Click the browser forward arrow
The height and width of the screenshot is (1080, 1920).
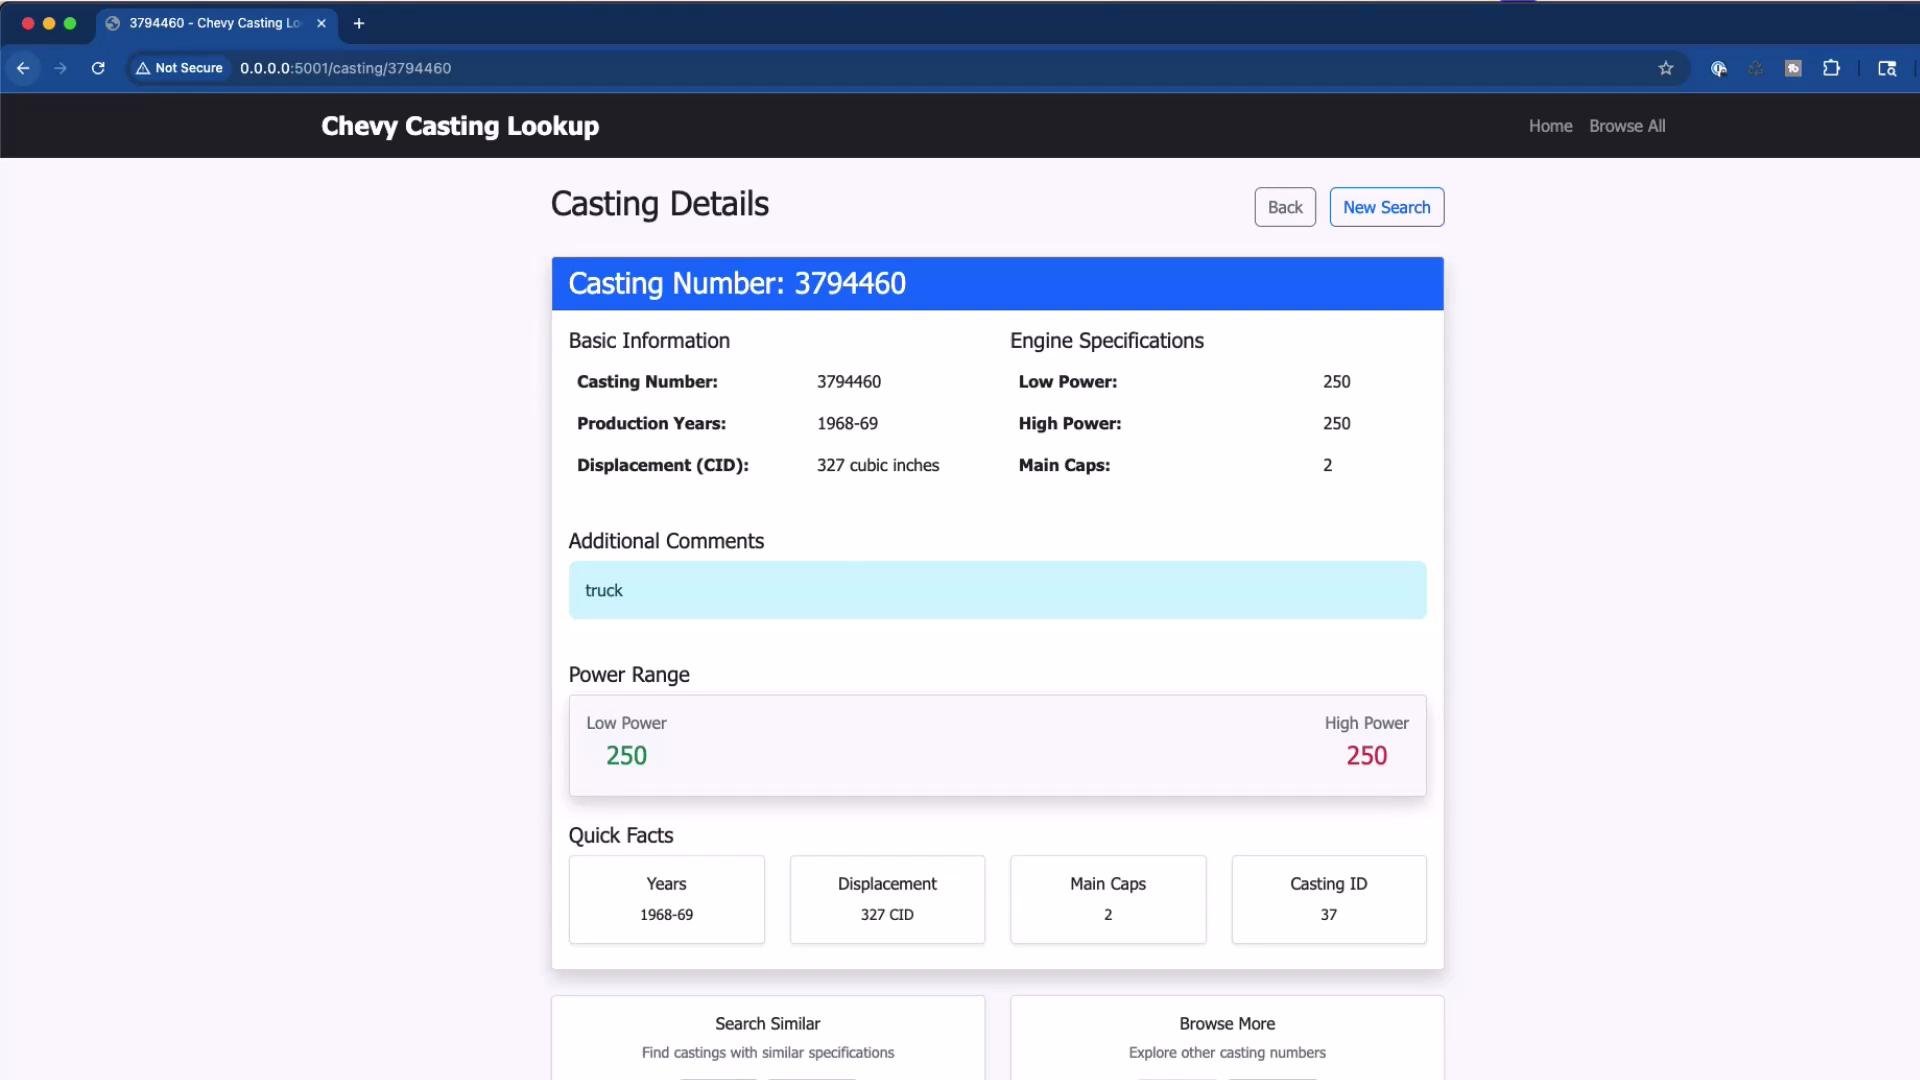click(x=61, y=68)
